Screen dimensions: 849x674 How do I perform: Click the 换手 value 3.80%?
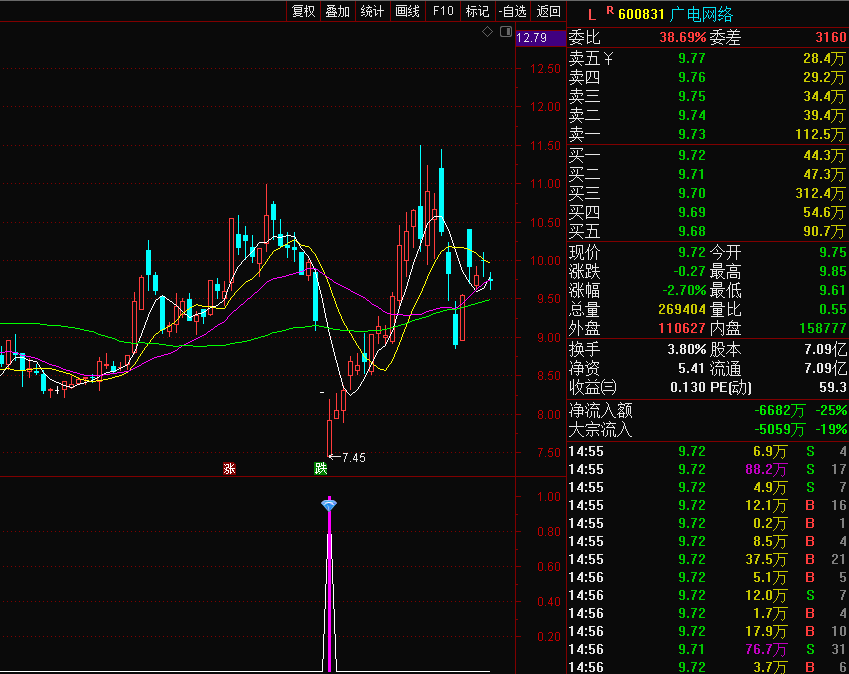pyautogui.click(x=687, y=349)
